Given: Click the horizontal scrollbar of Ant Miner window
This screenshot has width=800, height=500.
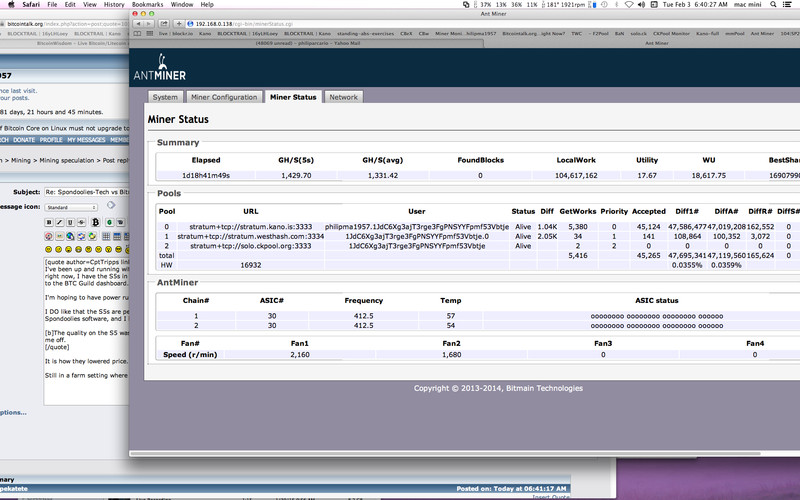Looking at the screenshot, I should tap(445, 453).
